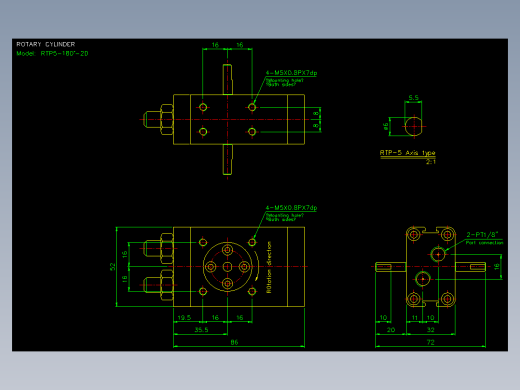Click the D-shaped shaft profile in the axis detail
The height and width of the screenshot is (390, 520).
point(414,126)
